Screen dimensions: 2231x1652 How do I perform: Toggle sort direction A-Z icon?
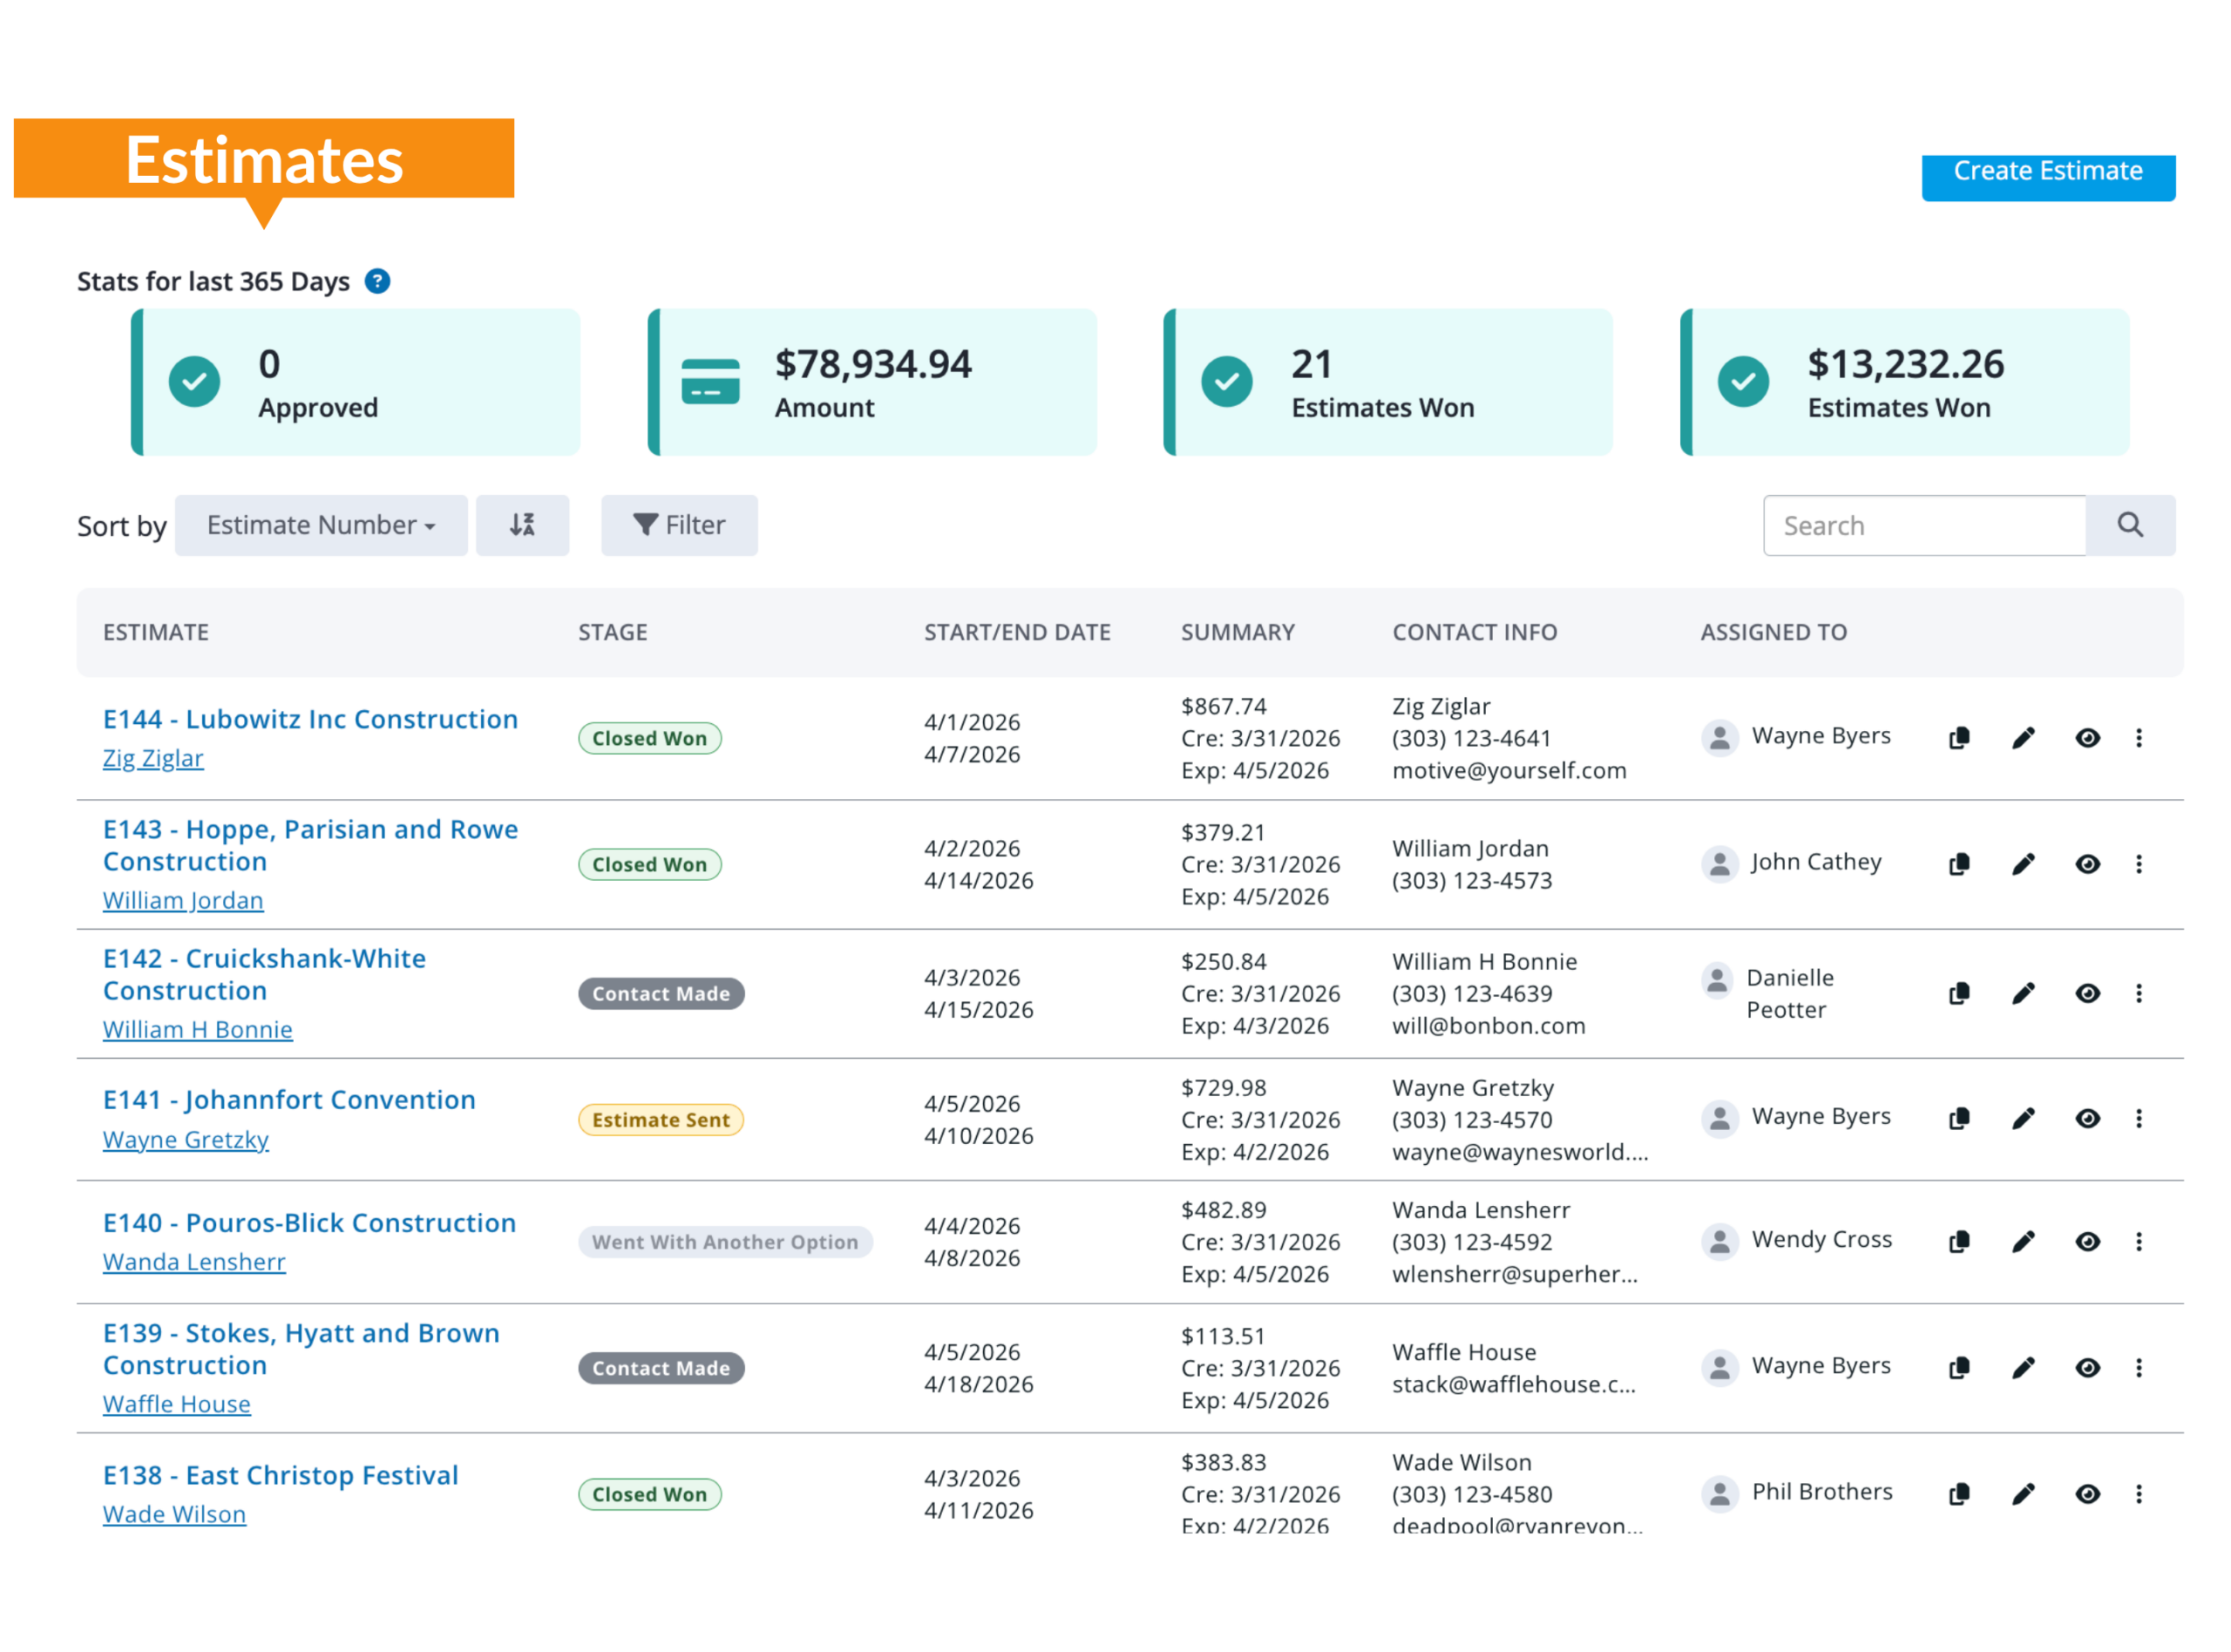click(x=522, y=525)
